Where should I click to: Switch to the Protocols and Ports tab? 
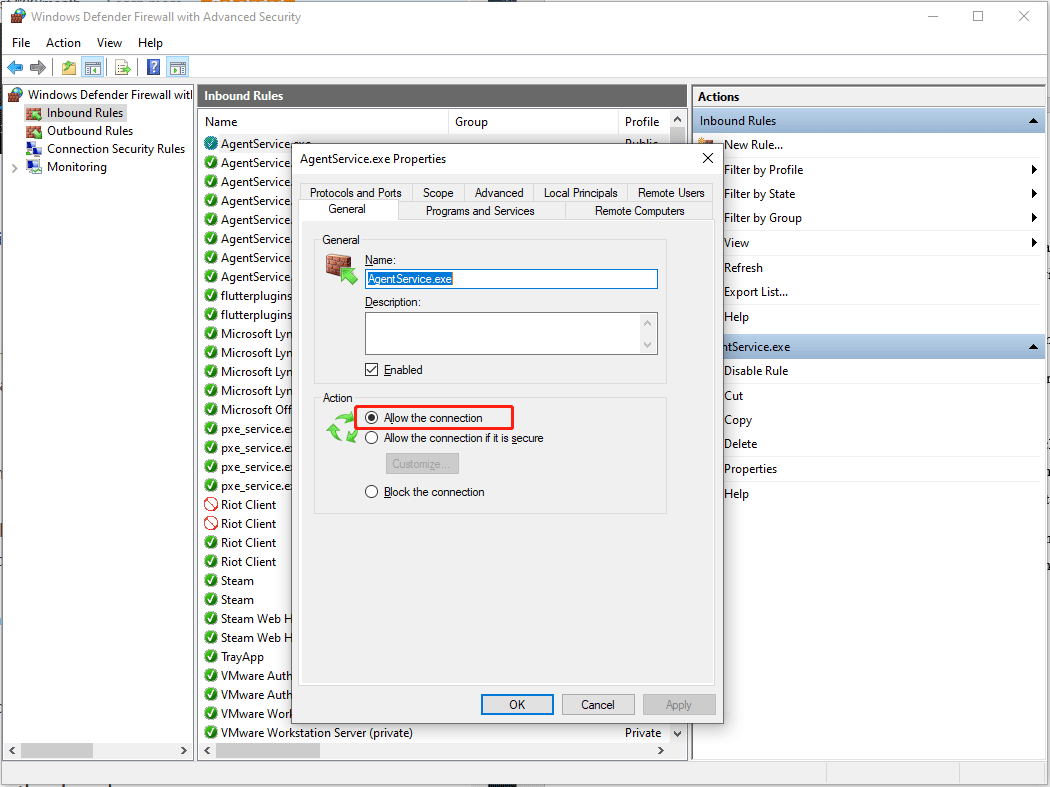tap(355, 192)
